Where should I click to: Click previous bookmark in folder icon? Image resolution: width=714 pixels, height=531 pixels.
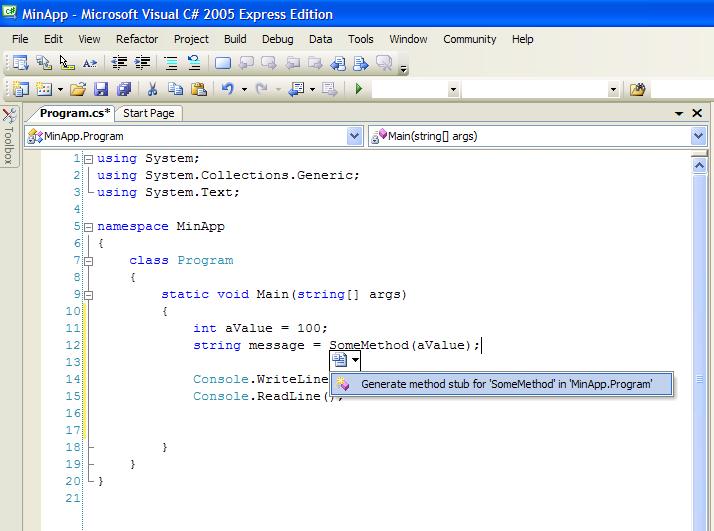pos(292,62)
